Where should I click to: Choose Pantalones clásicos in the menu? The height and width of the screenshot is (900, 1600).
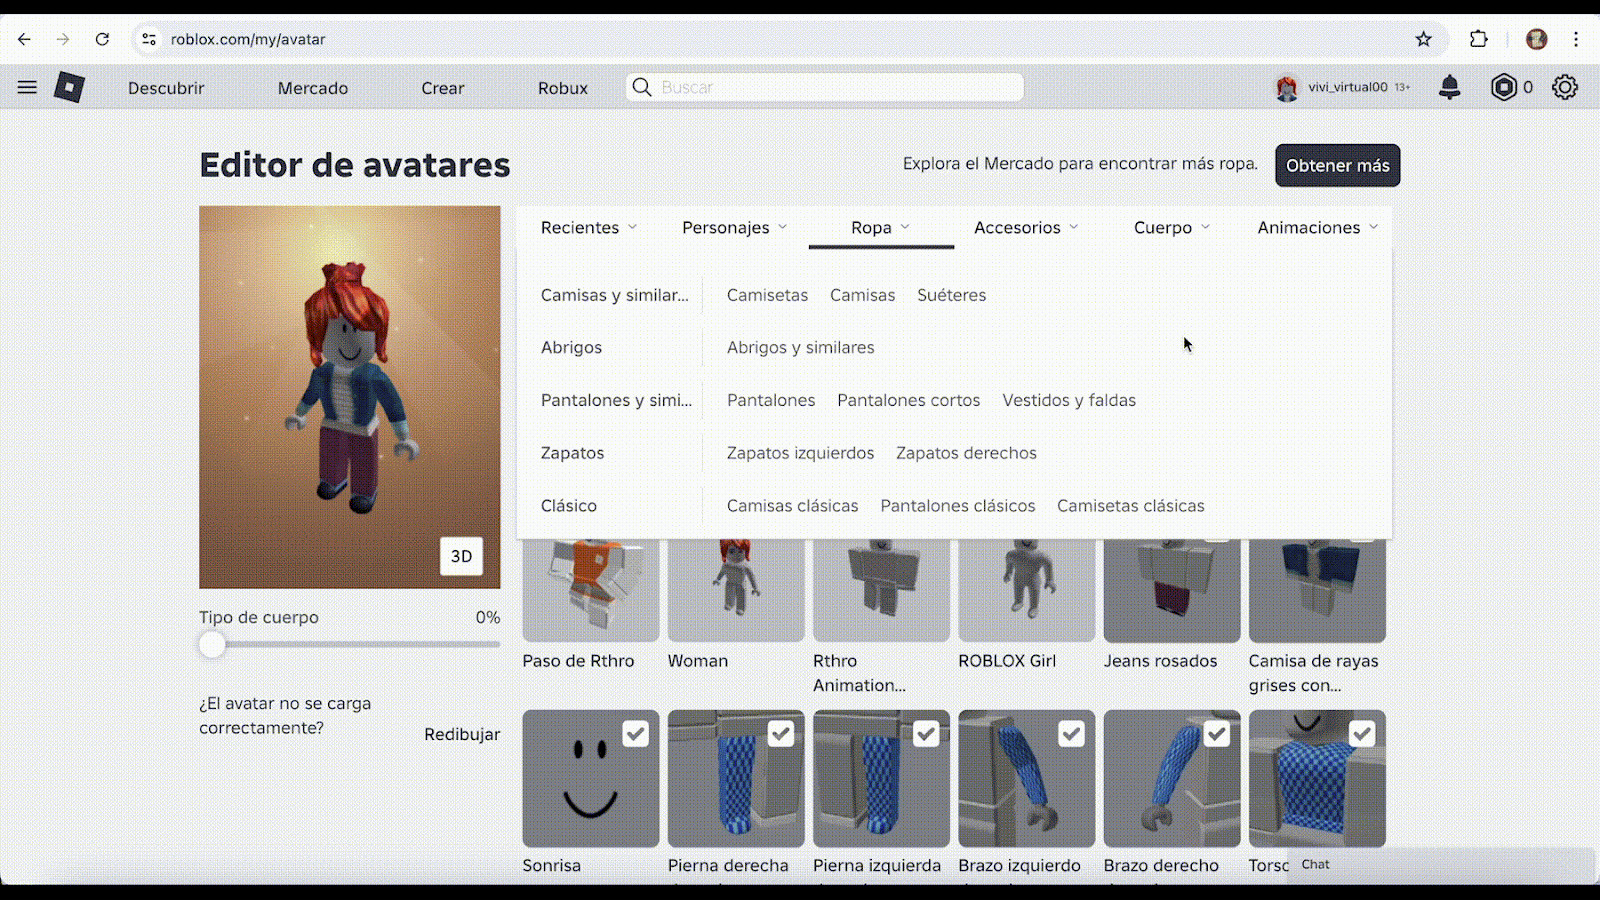click(x=958, y=506)
